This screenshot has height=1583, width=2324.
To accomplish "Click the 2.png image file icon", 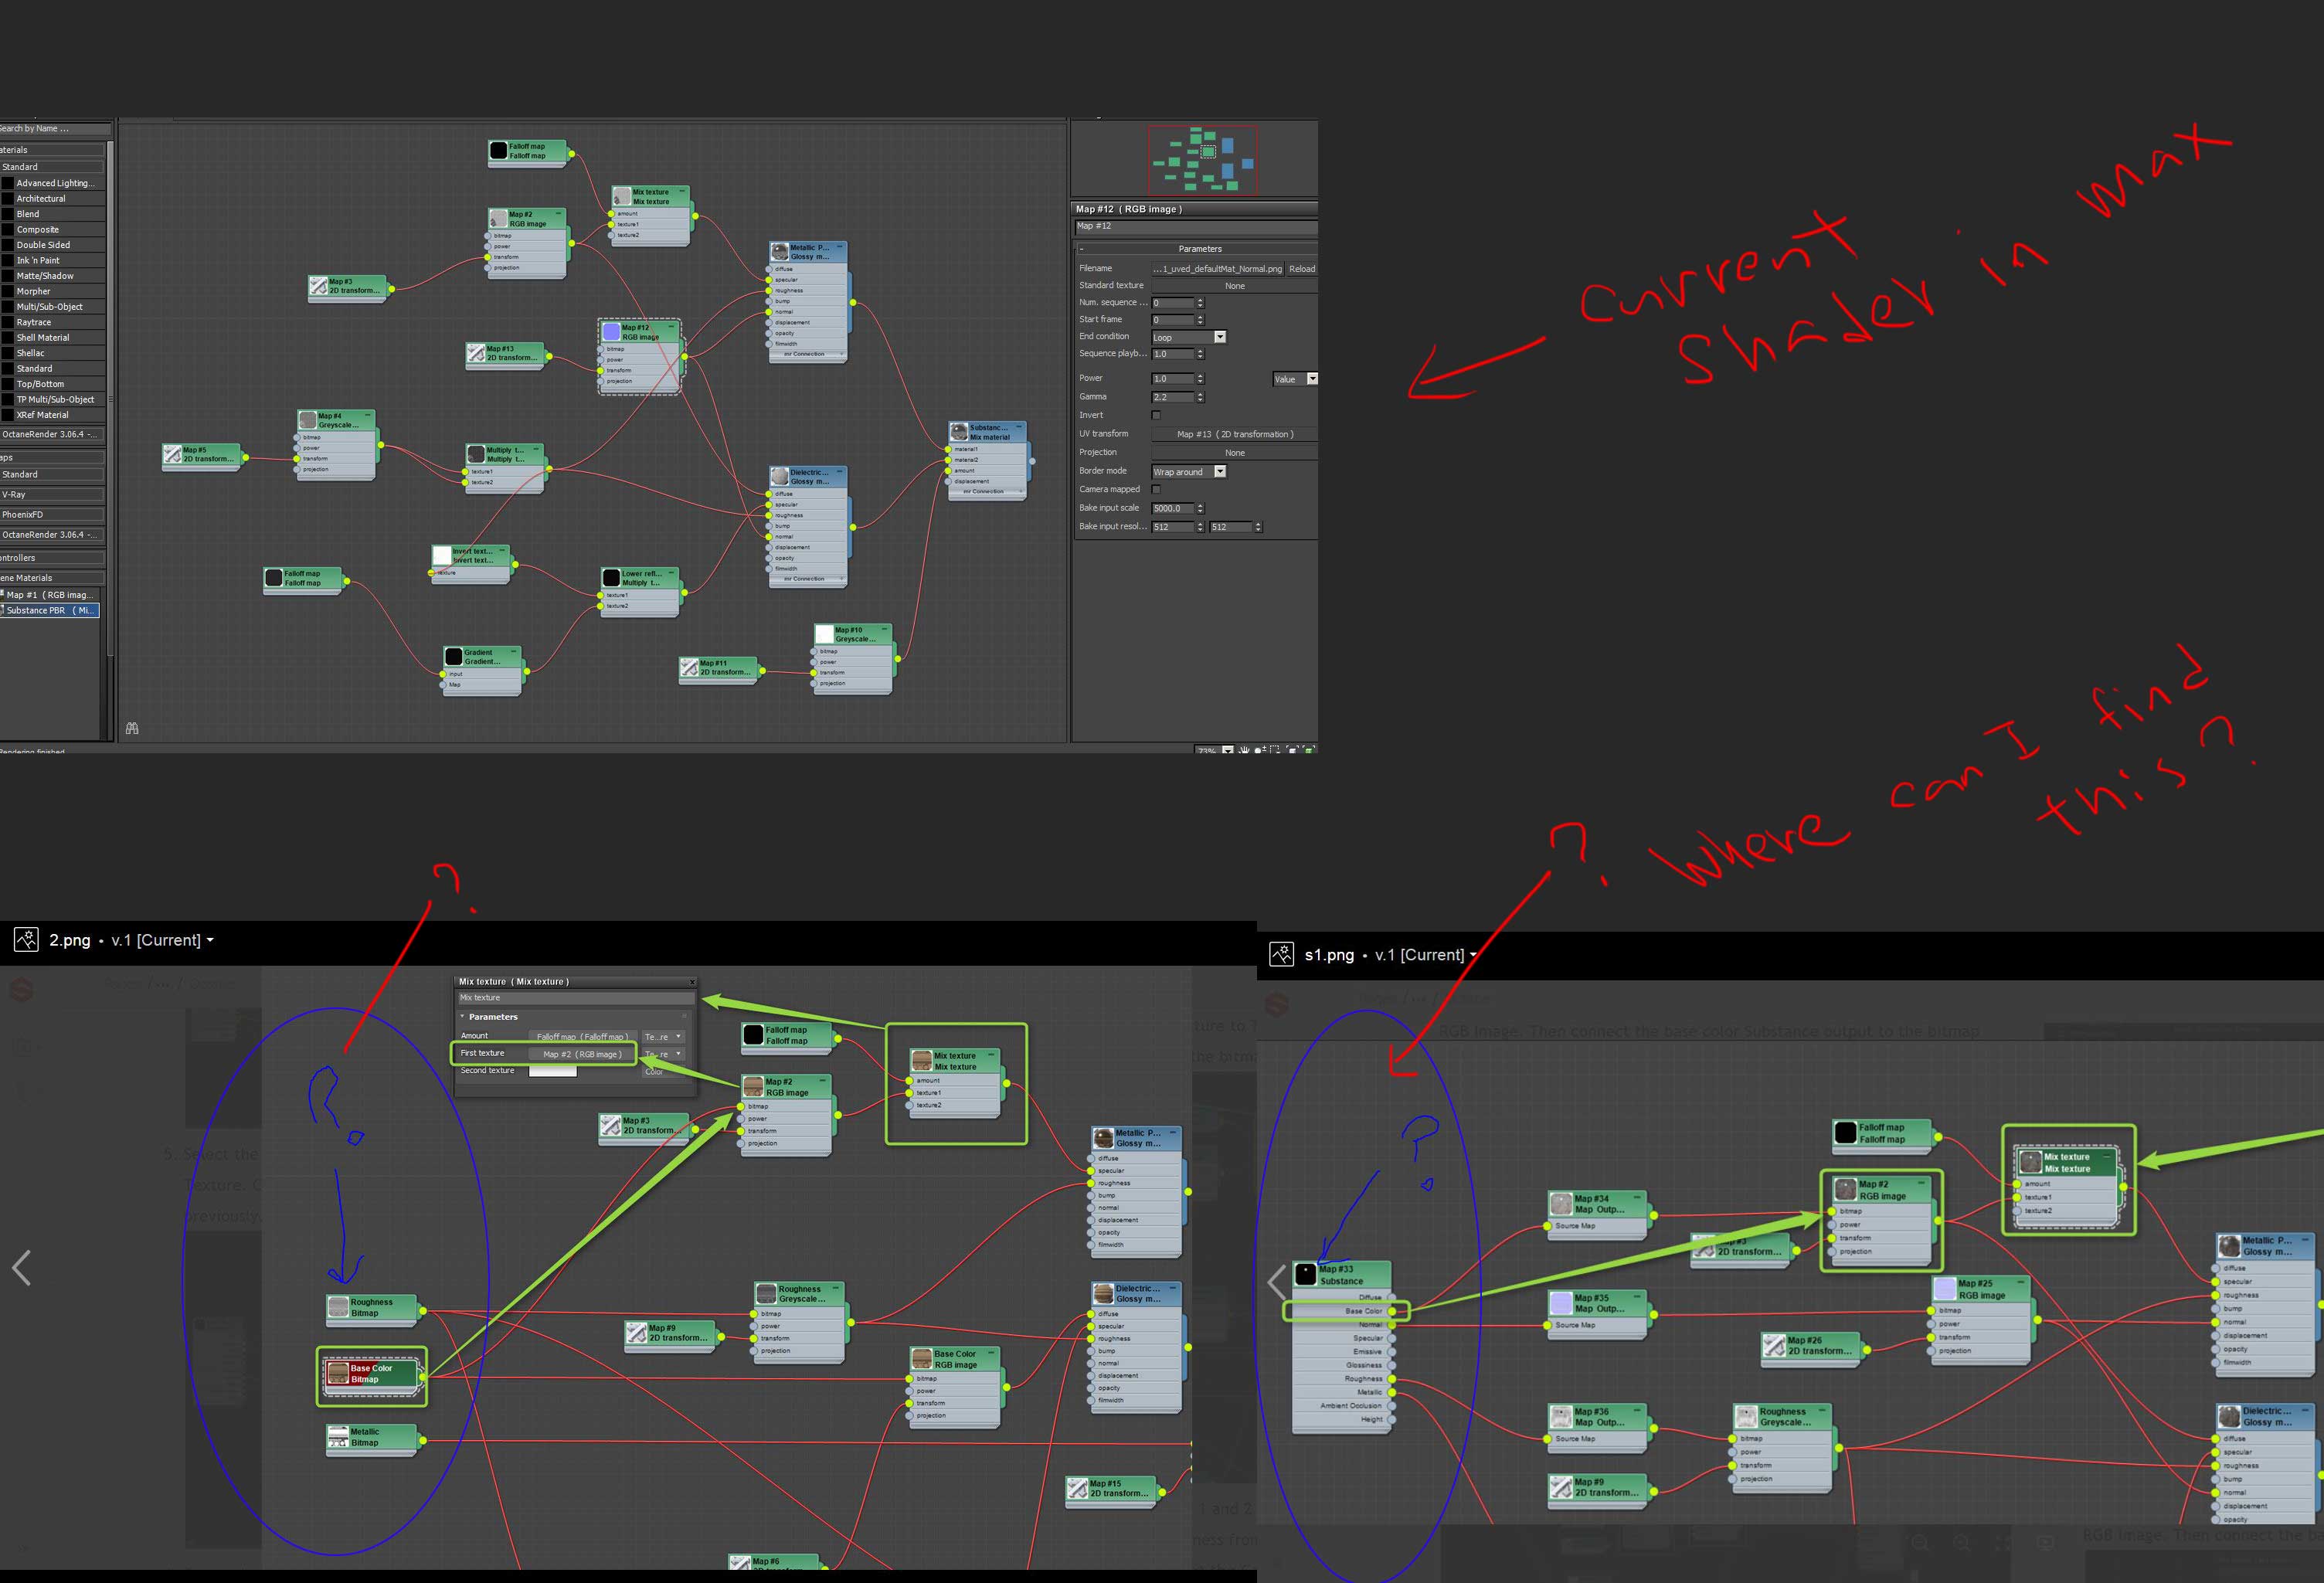I will 26,940.
